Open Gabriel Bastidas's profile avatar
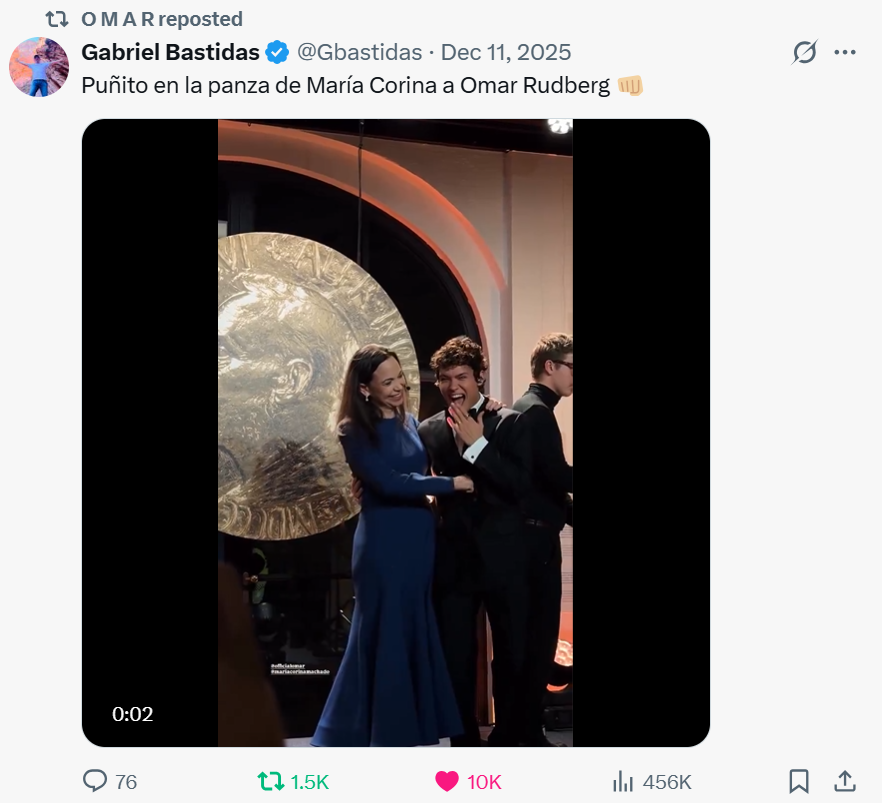This screenshot has width=882, height=803. tap(39, 67)
